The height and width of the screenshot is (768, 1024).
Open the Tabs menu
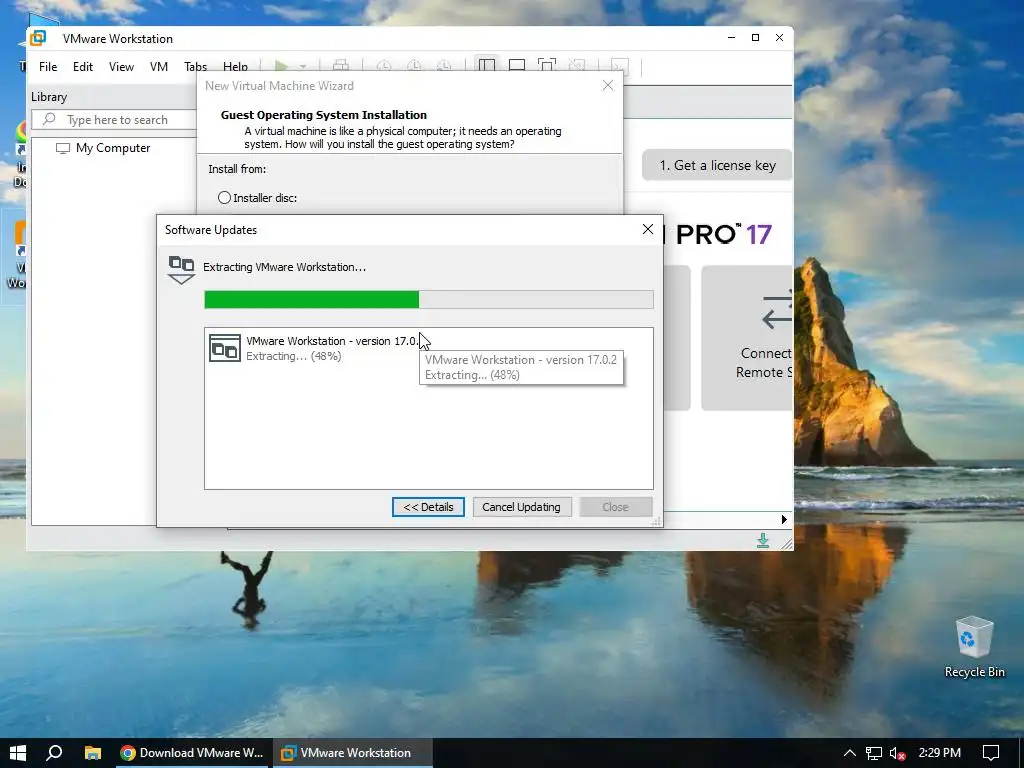pyautogui.click(x=195, y=67)
